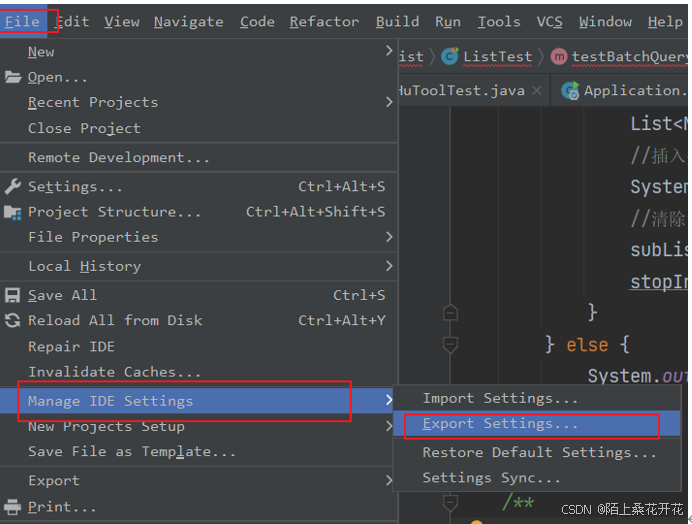Select Remote Development...
692x524 pixels.
coord(199,157)
